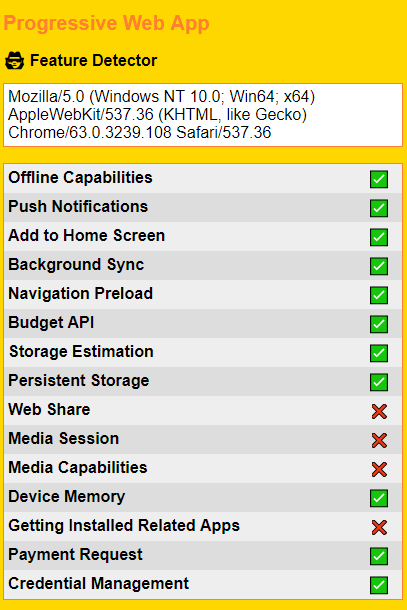Viewport: 407px width, 610px height.
Task: Click the green check for Device Memory
Action: [x=379, y=498]
